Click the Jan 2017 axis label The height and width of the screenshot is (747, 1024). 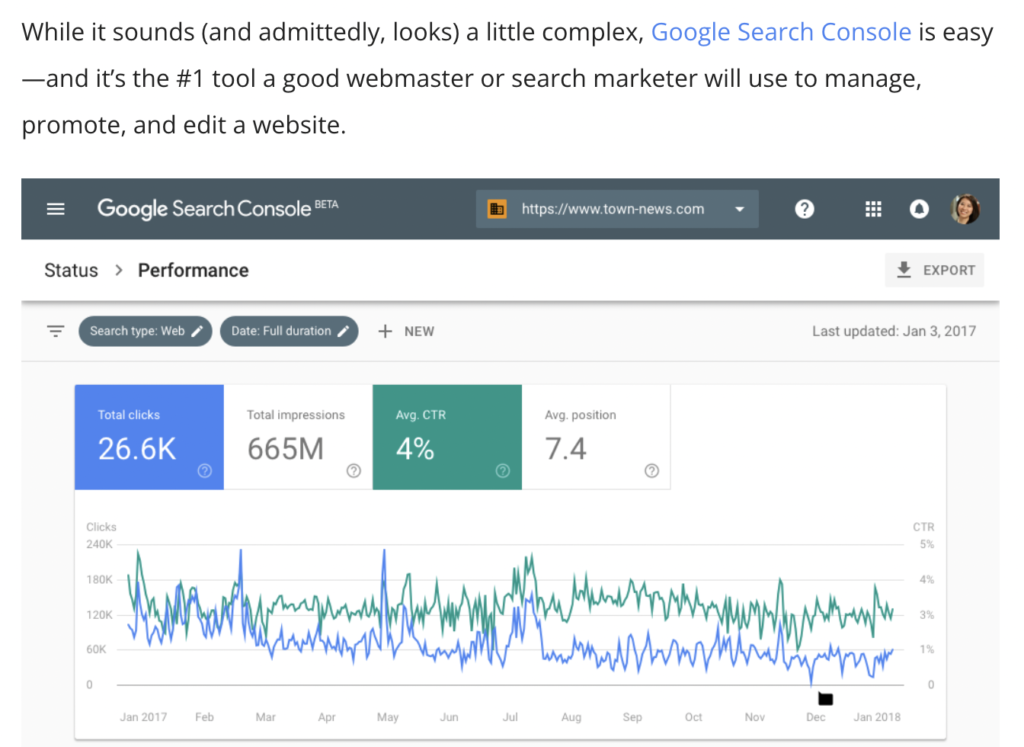click(143, 717)
